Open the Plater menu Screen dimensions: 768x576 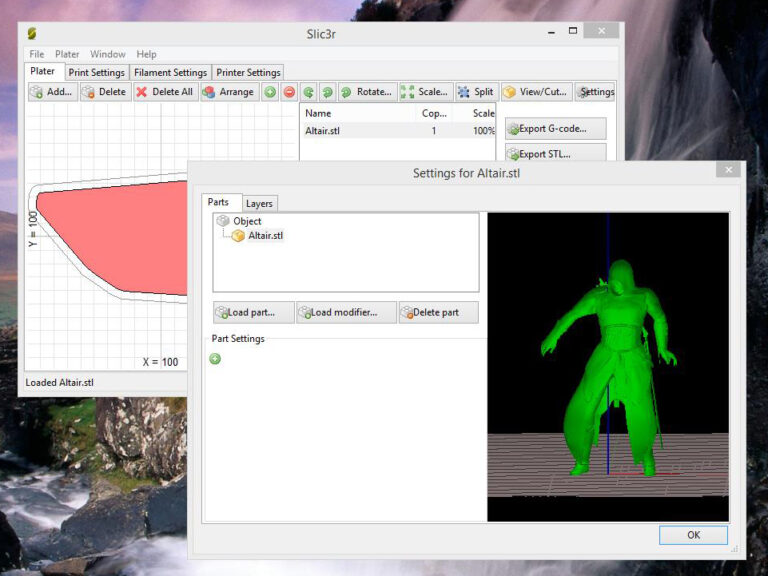pyautogui.click(x=67, y=54)
